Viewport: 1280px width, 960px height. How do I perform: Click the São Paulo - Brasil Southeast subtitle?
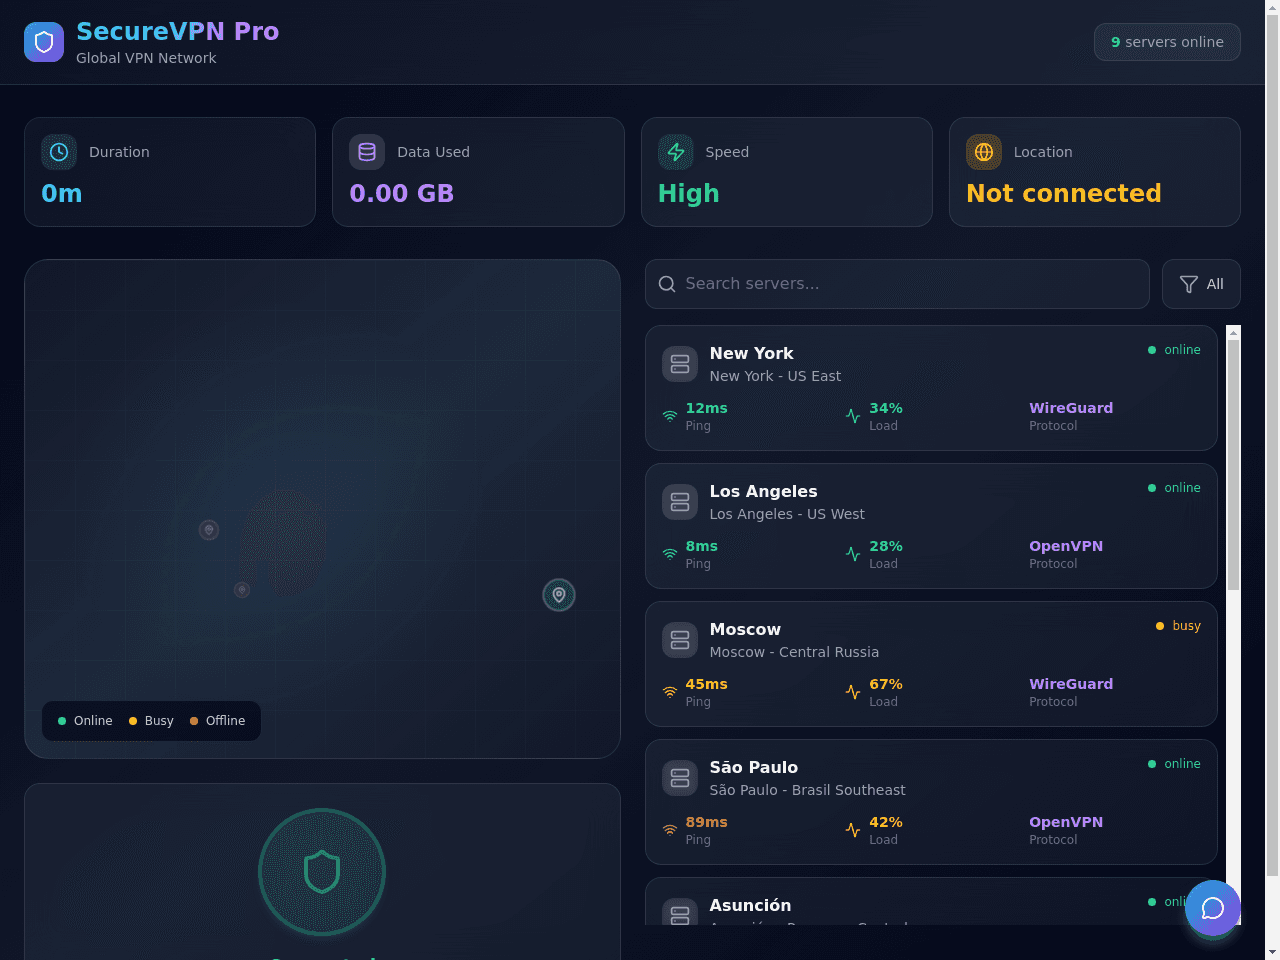pyautogui.click(x=807, y=790)
